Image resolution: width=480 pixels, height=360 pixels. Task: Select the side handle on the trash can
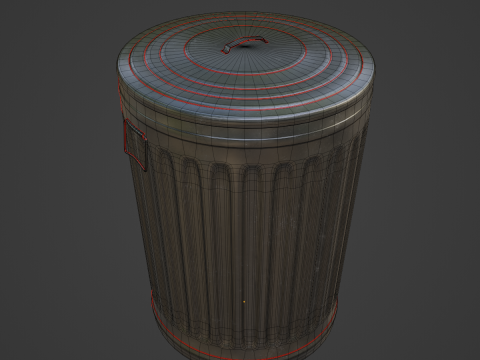135,145
